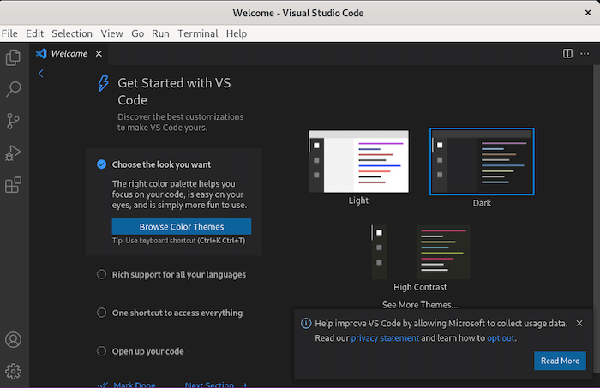Select 'Choose the look you want' step heading
This screenshot has width=600, height=388.
point(161,165)
